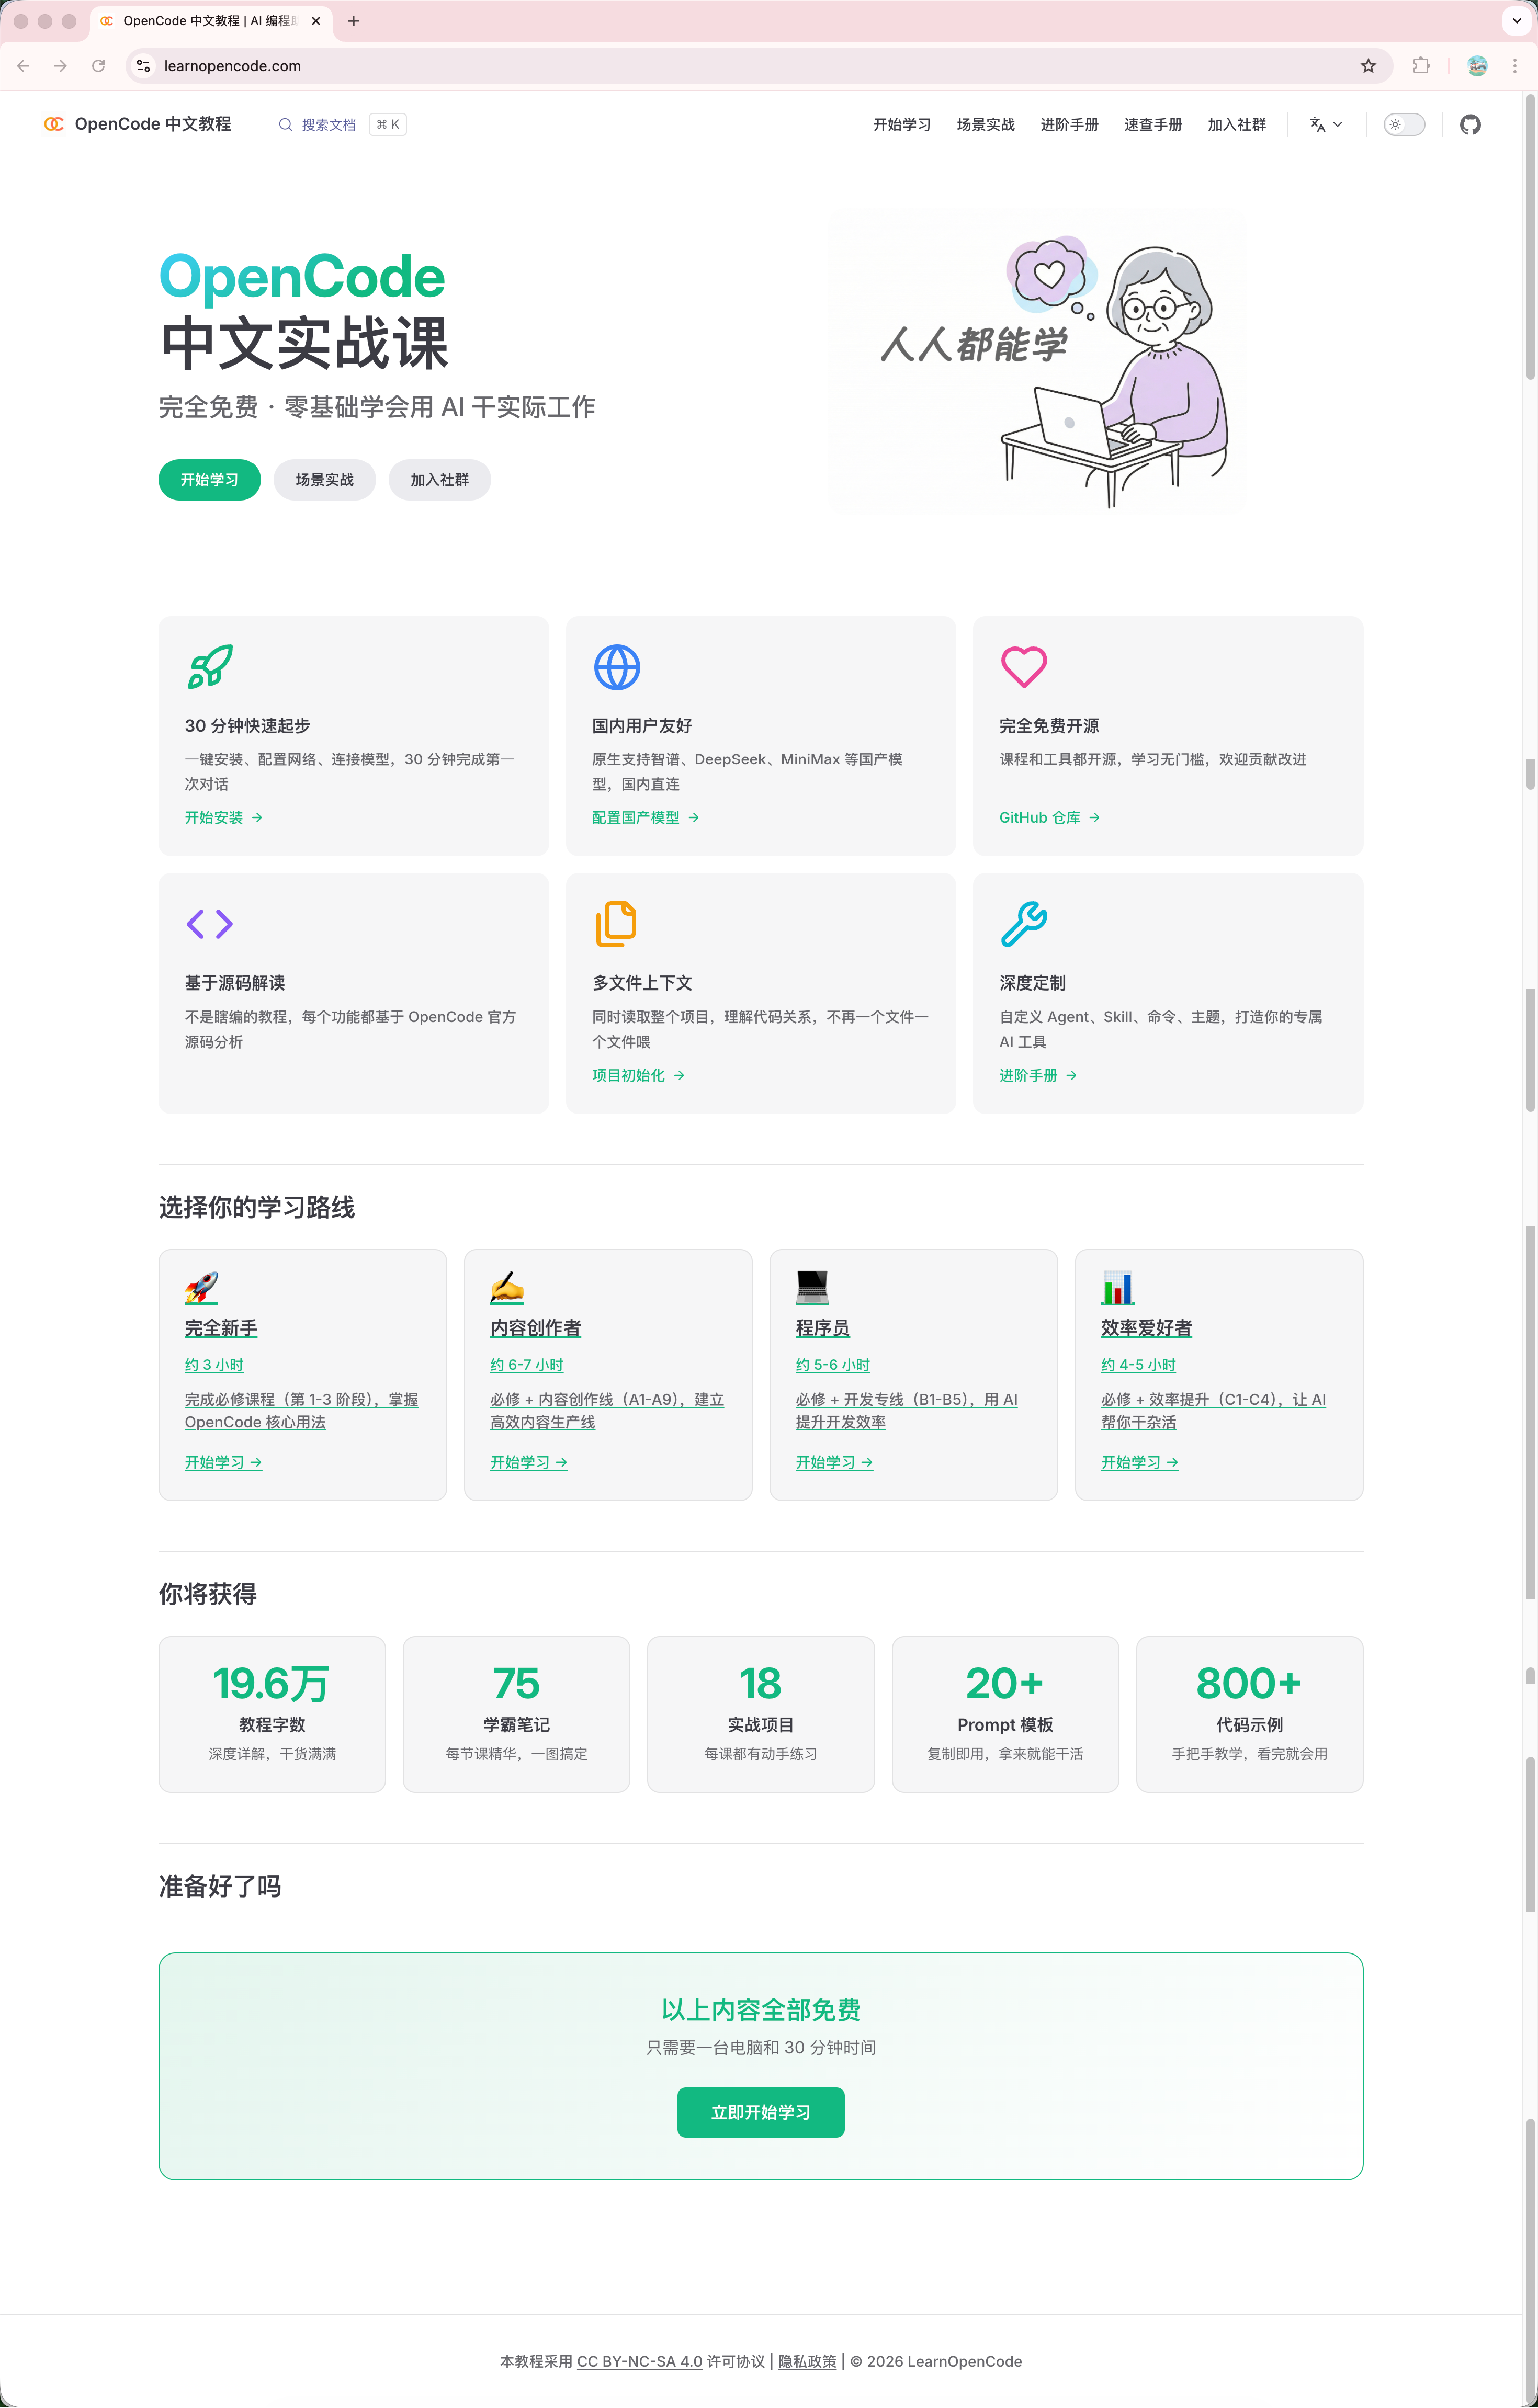Expand the tab list chevron in the browser

click(1516, 21)
